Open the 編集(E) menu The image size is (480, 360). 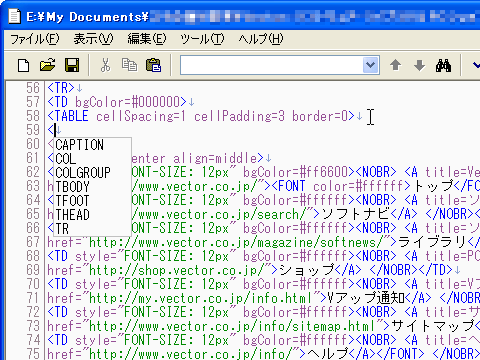[x=147, y=39]
